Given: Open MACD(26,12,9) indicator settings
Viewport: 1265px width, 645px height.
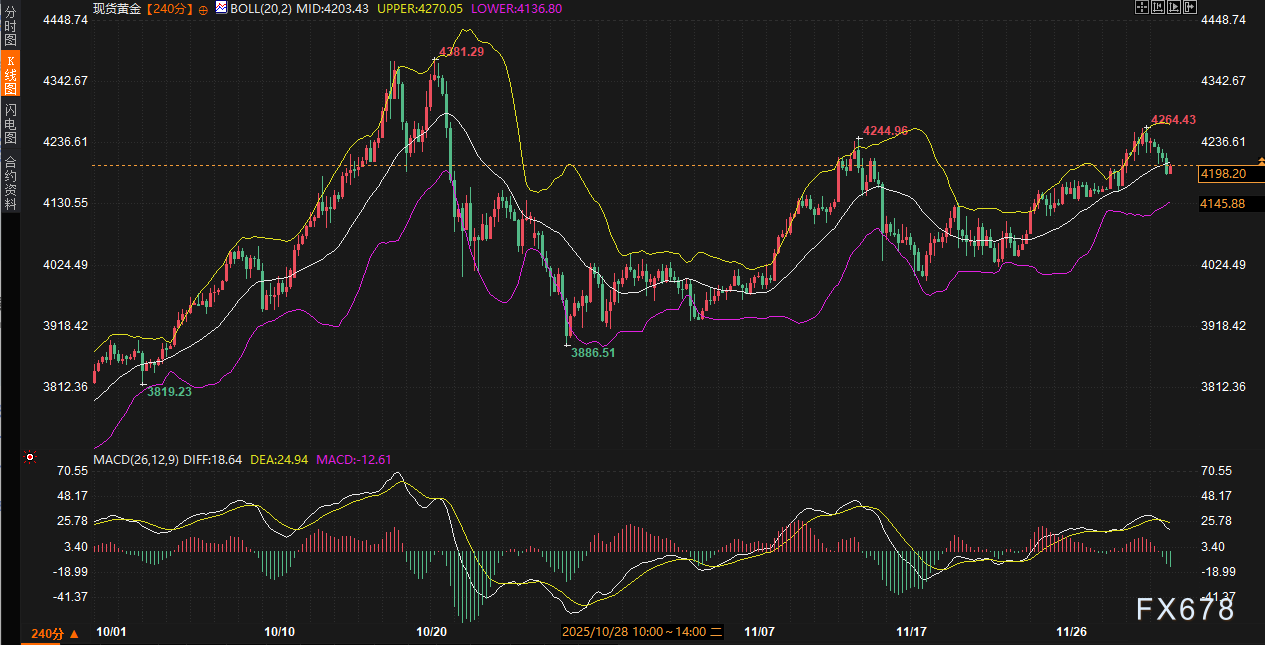Looking at the screenshot, I should (x=134, y=460).
